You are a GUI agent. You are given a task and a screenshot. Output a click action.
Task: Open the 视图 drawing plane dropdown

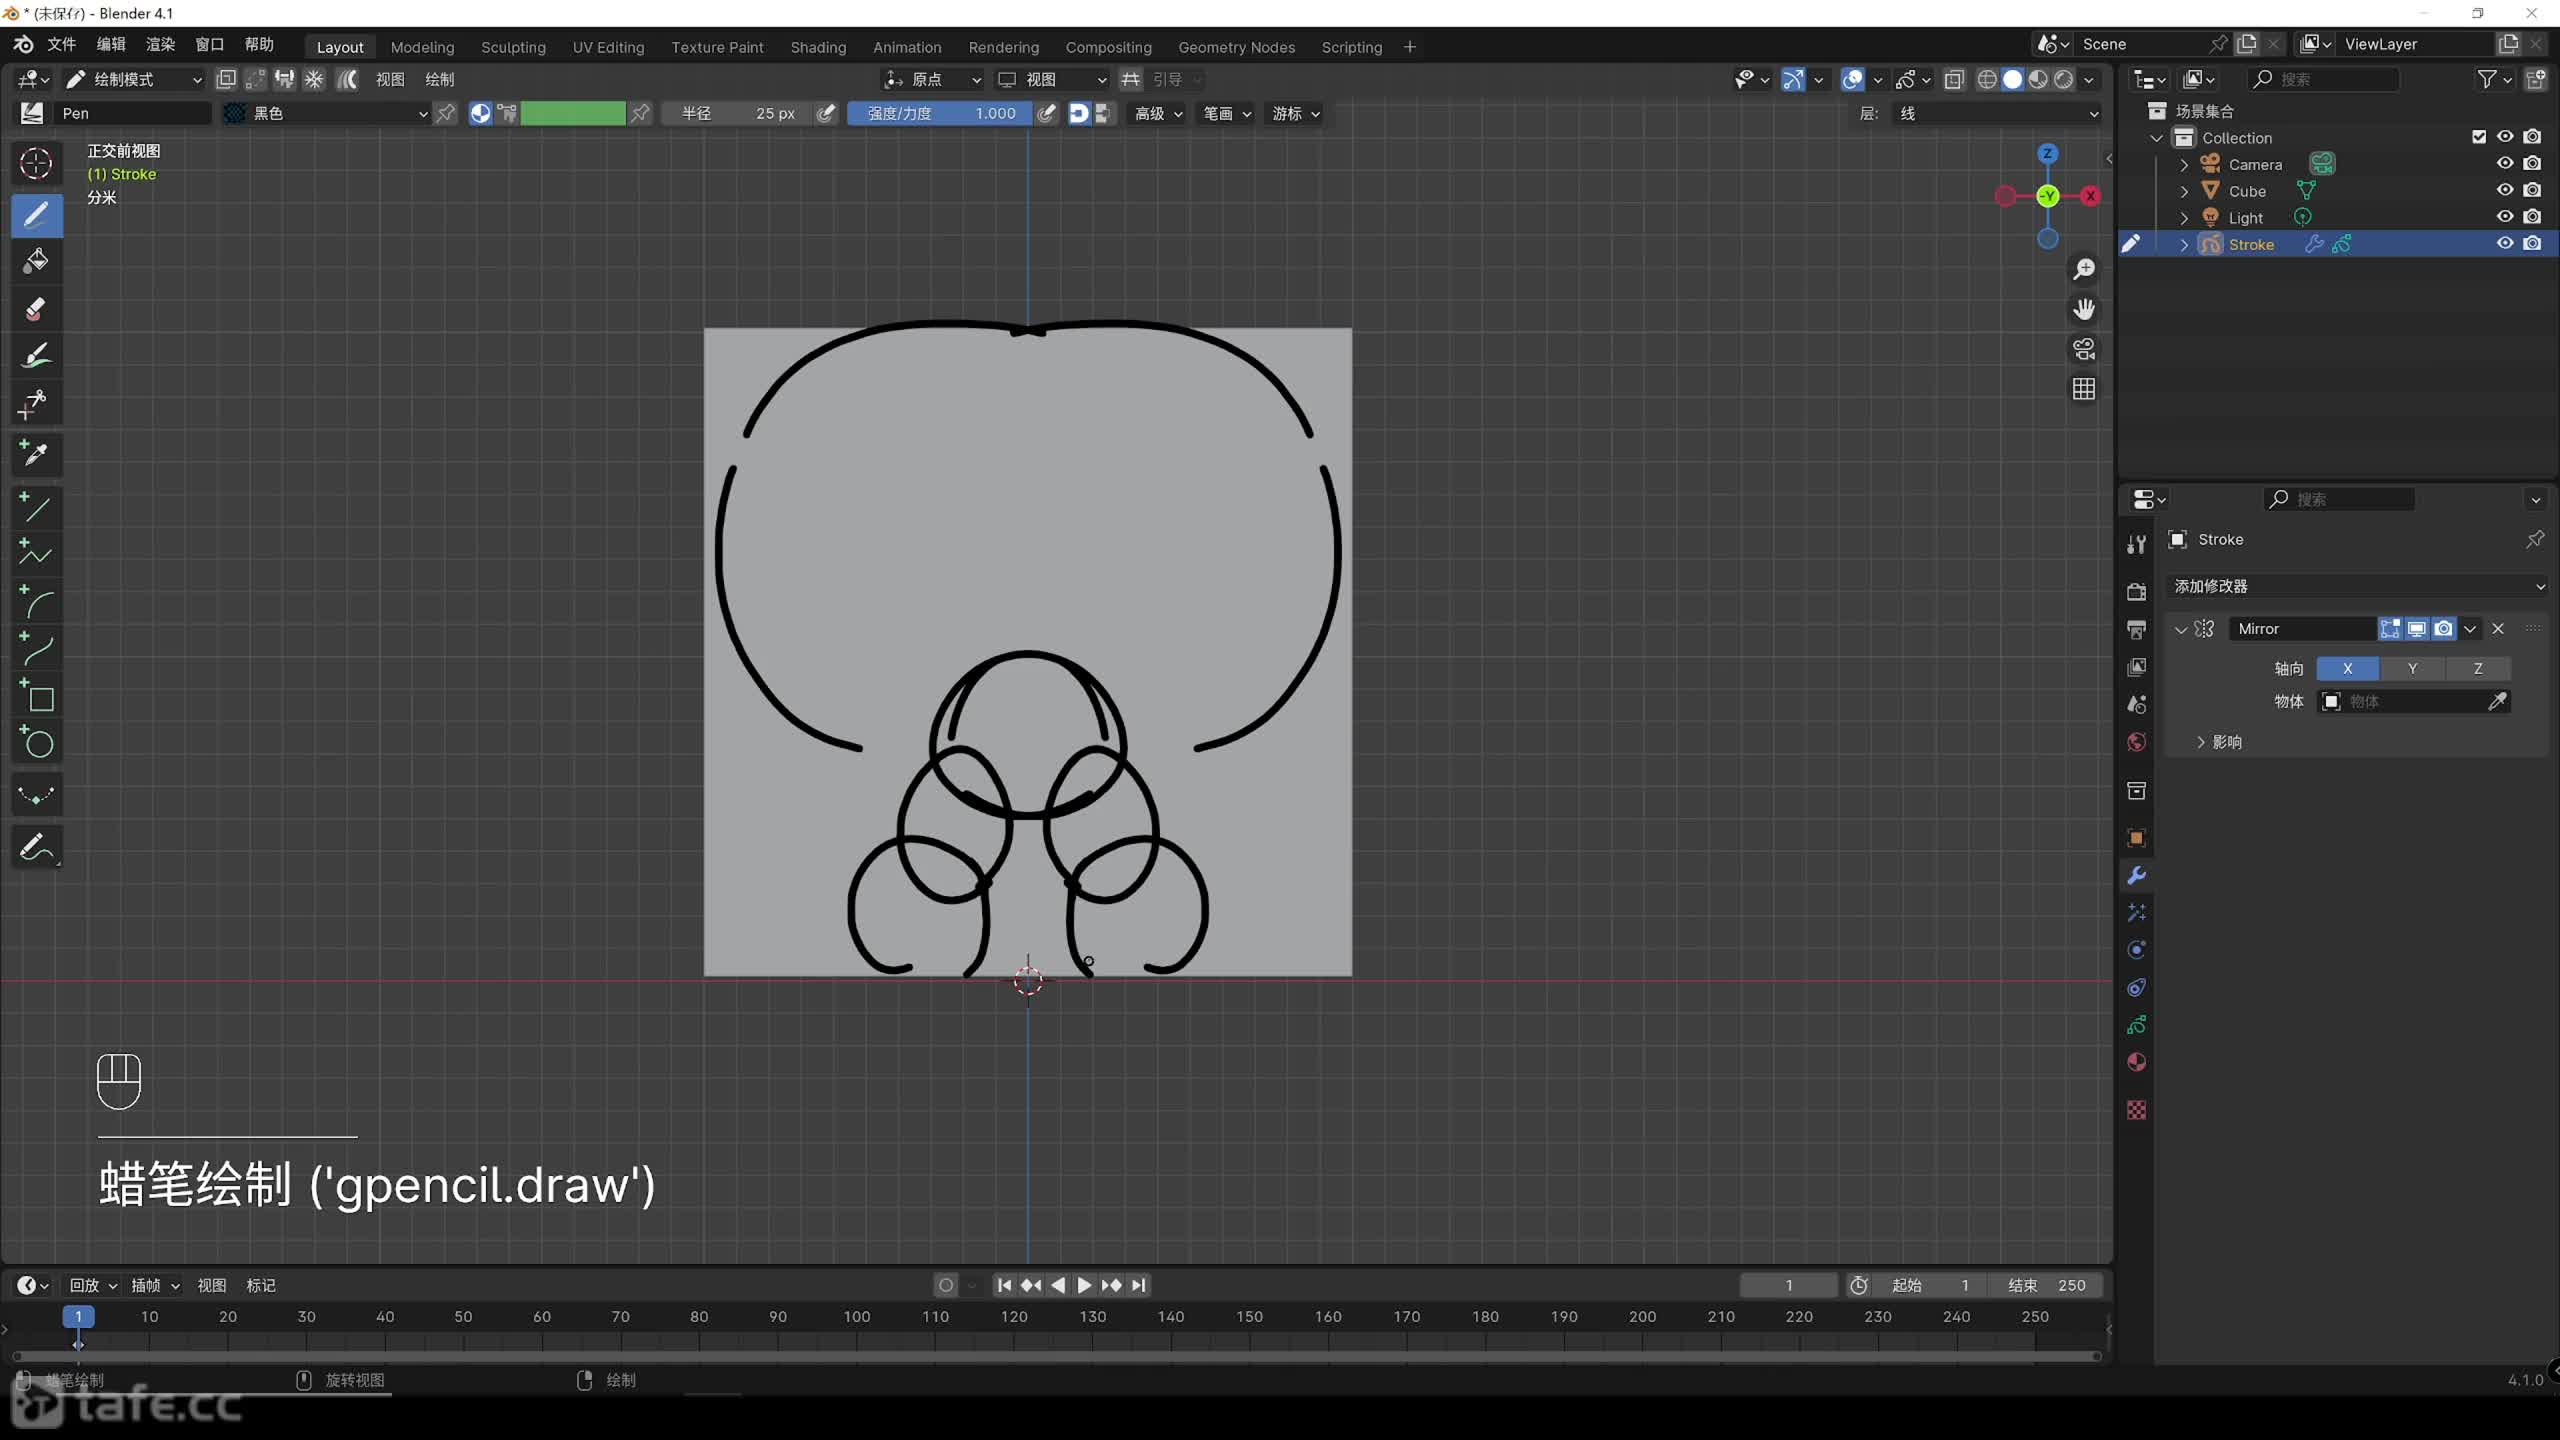click(1052, 79)
